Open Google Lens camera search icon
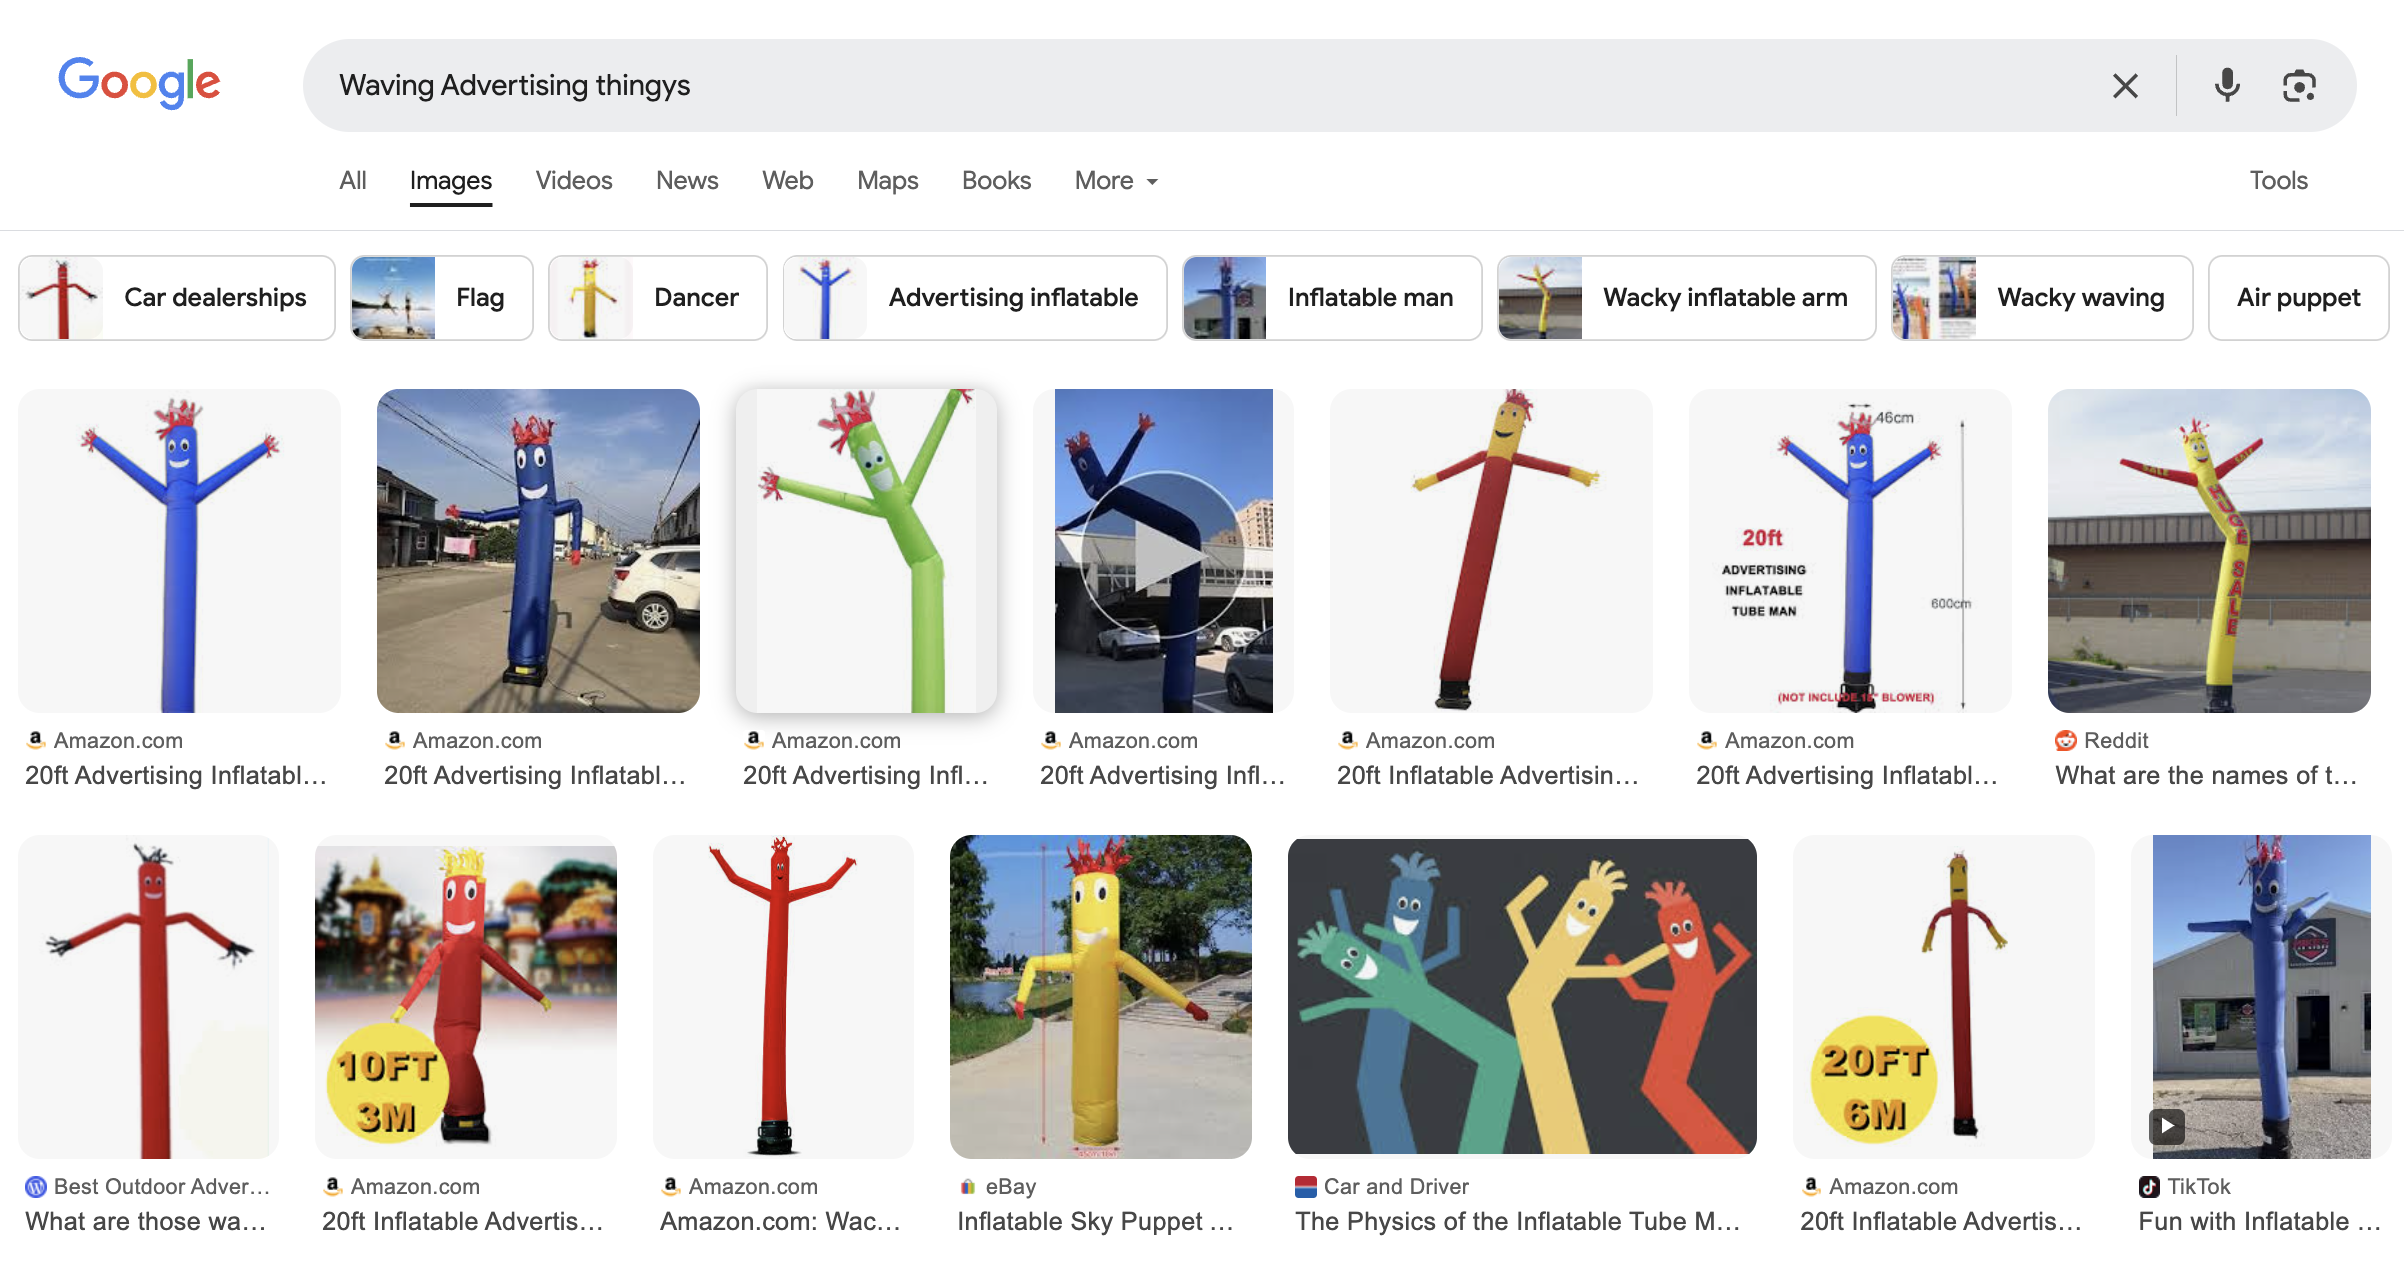 (2299, 86)
